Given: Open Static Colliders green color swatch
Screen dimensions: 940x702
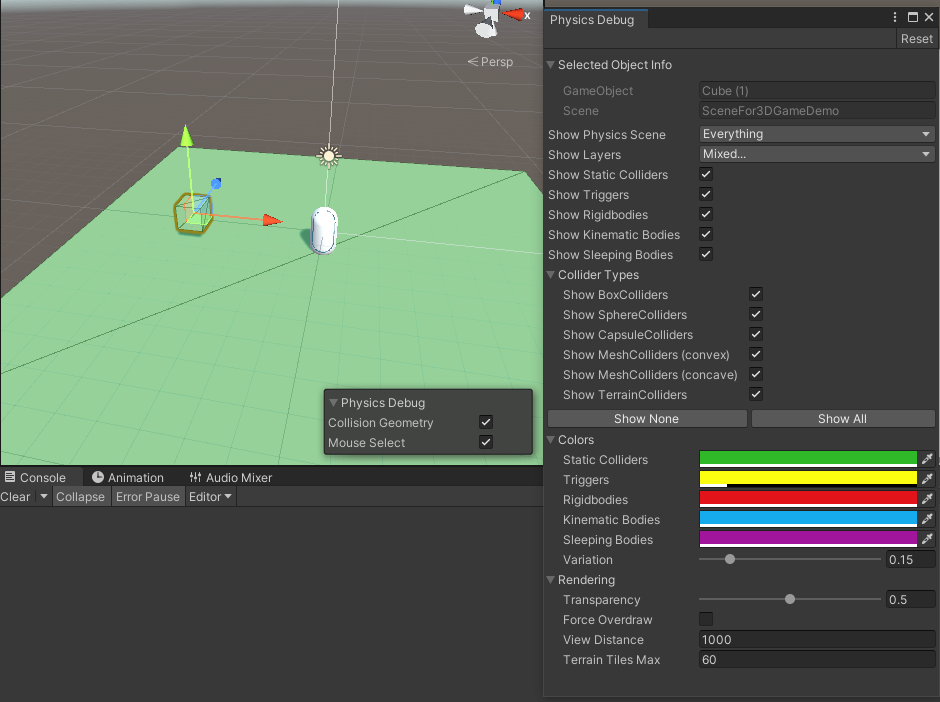Looking at the screenshot, I should [808, 459].
